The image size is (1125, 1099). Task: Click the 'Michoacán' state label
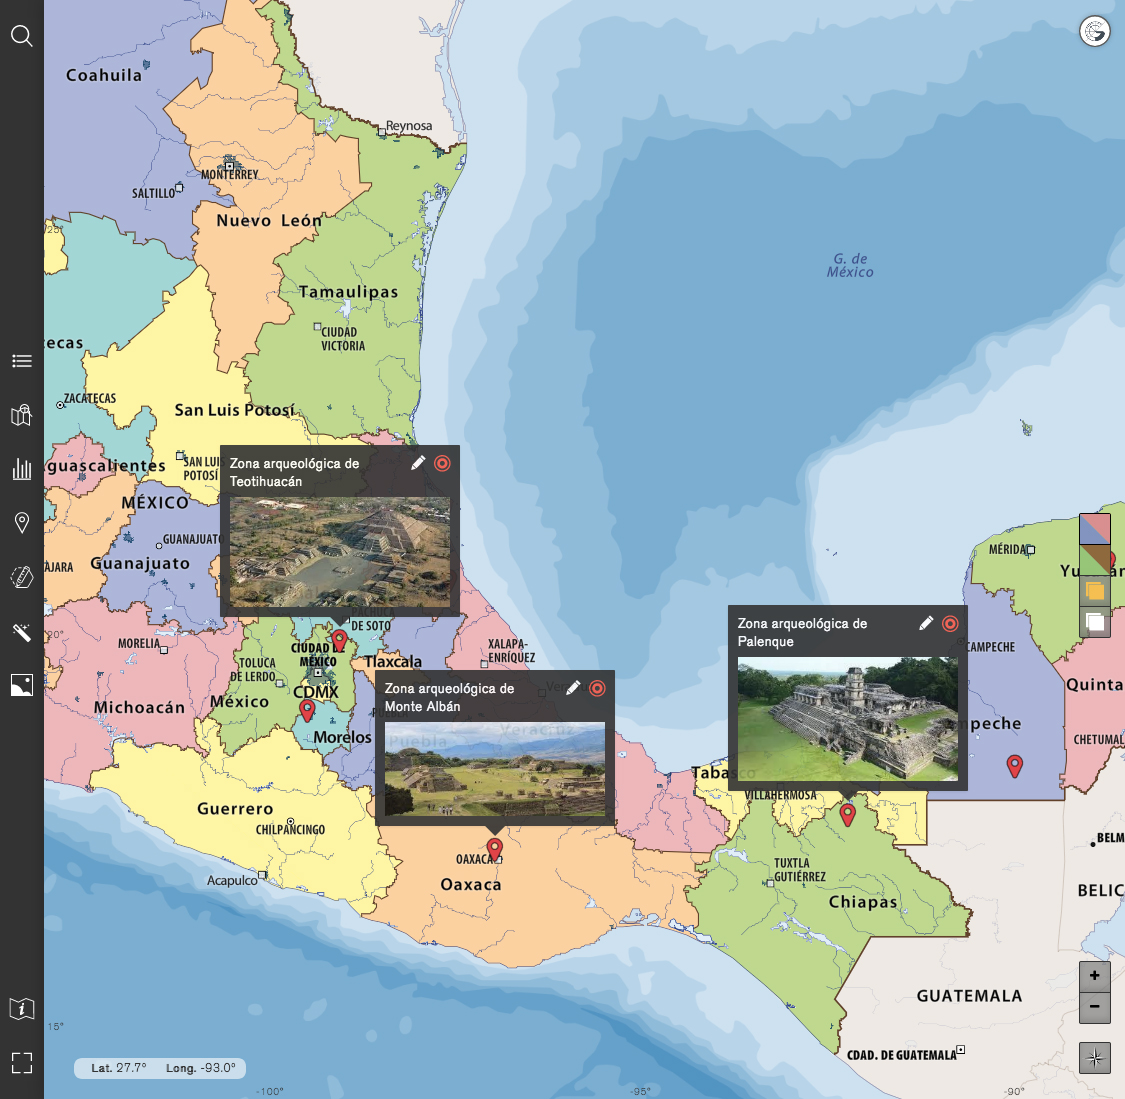[139, 708]
